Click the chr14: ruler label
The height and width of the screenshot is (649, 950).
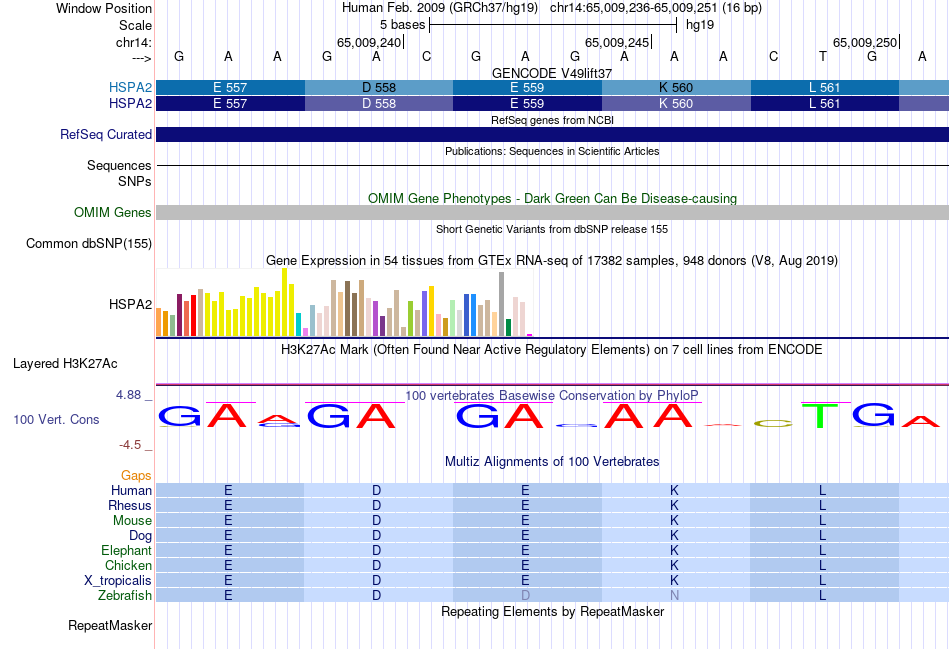click(134, 42)
